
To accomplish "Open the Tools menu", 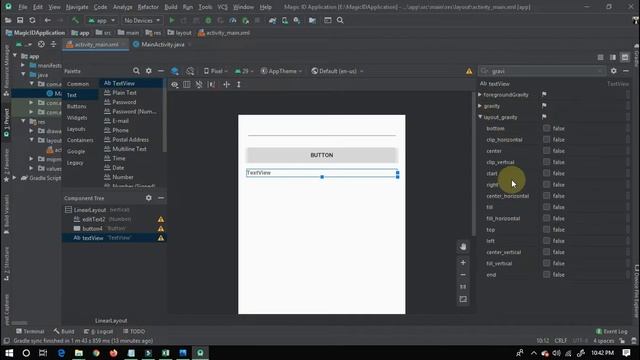I will pyautogui.click(x=205, y=7).
